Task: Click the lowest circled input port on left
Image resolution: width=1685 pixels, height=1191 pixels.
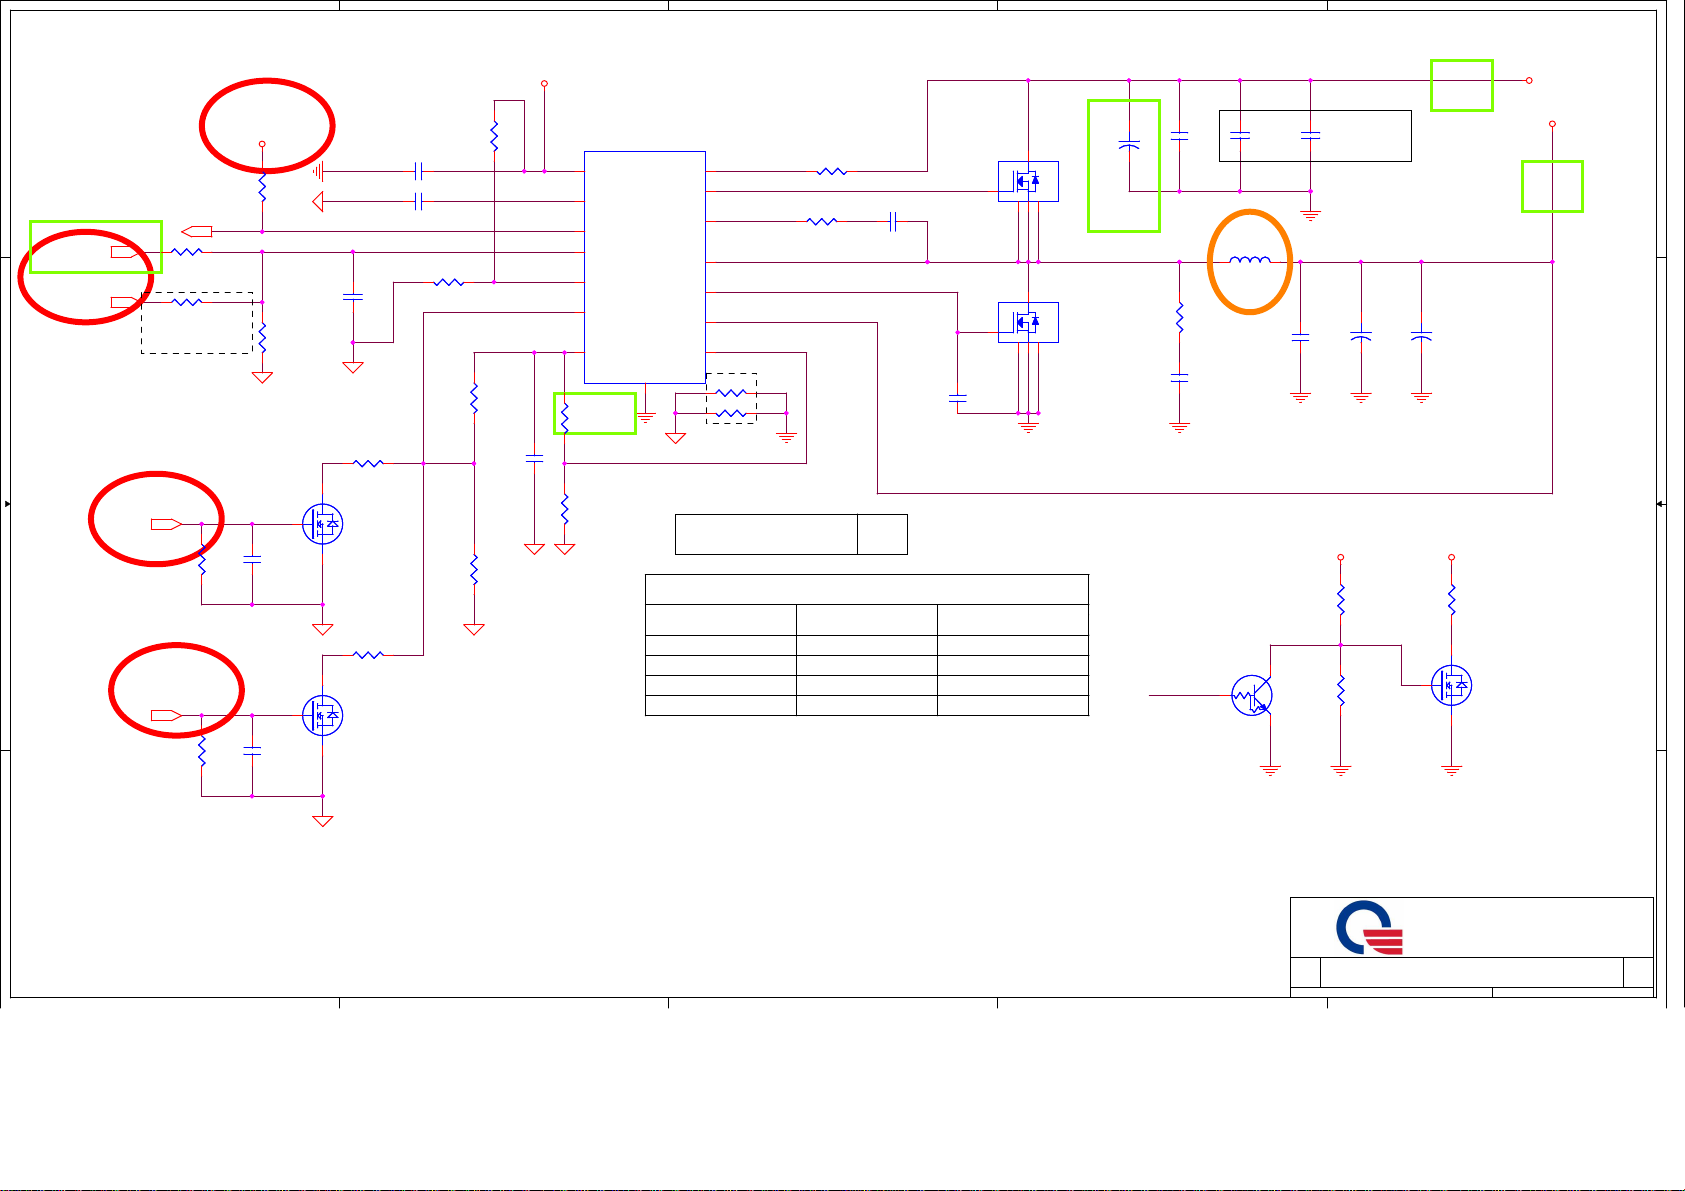Action: [165, 715]
